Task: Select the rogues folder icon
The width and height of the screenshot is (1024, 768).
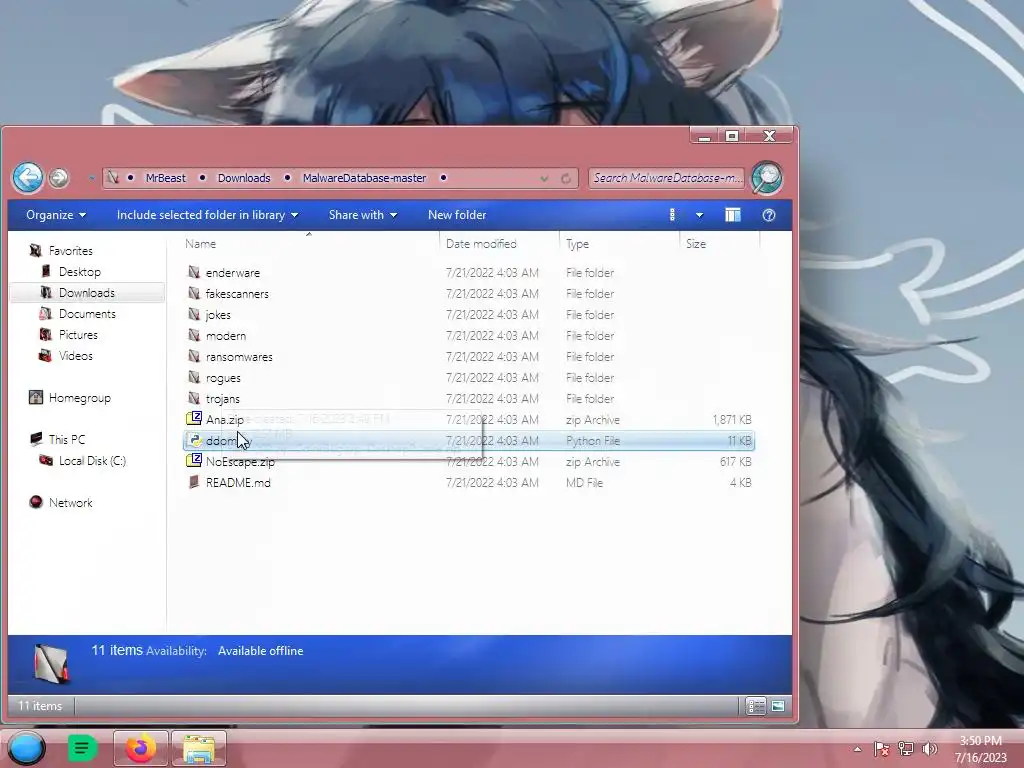Action: point(193,377)
